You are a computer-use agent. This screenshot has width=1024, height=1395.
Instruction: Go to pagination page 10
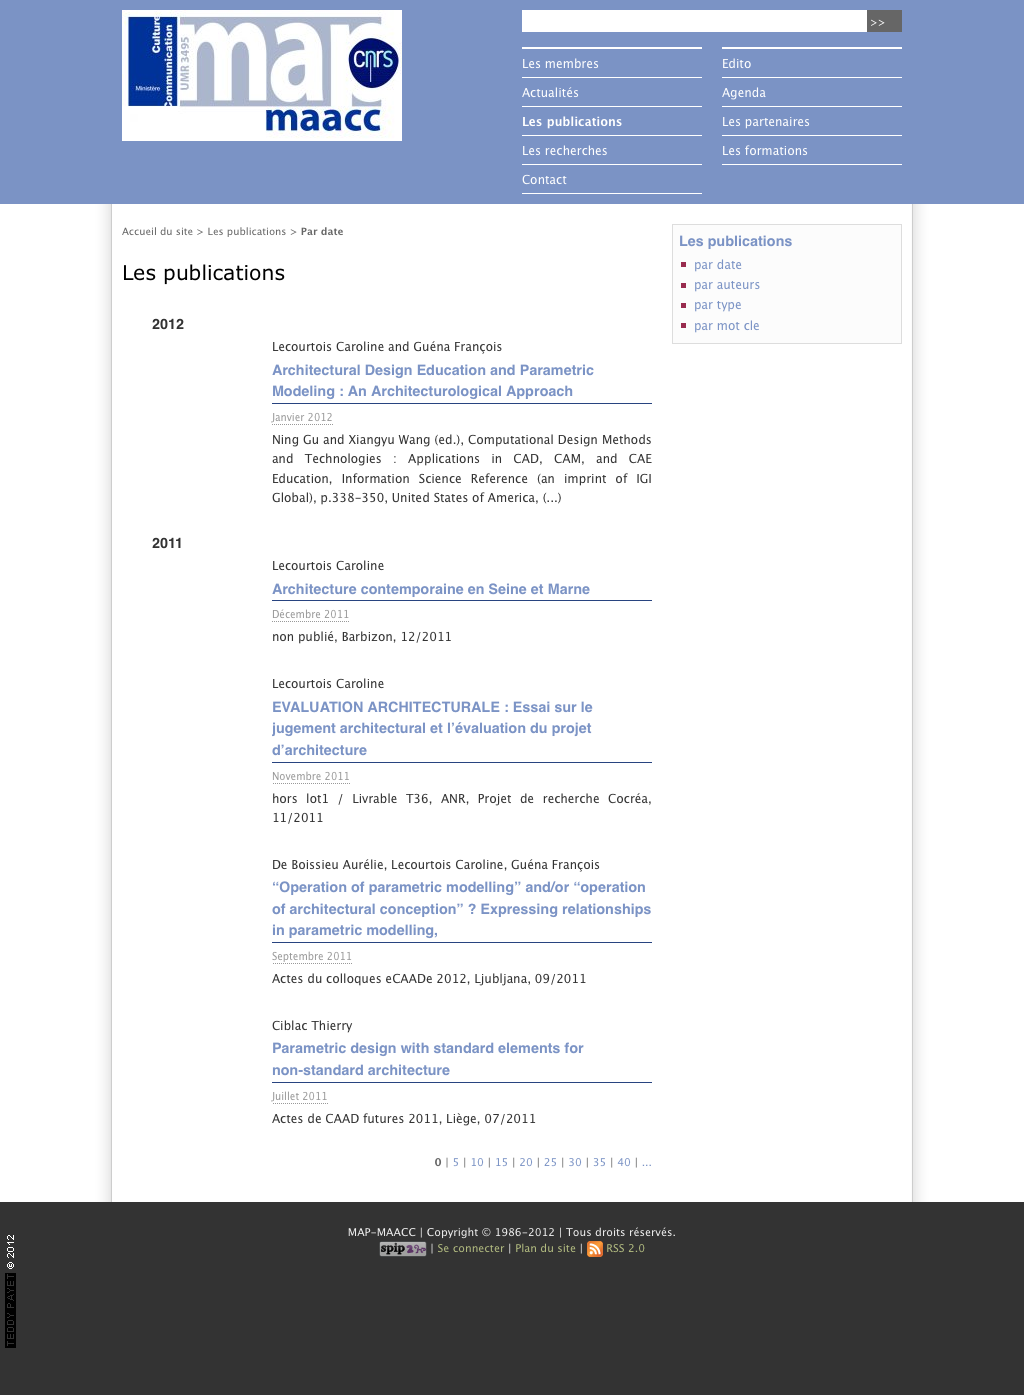pos(477,1163)
